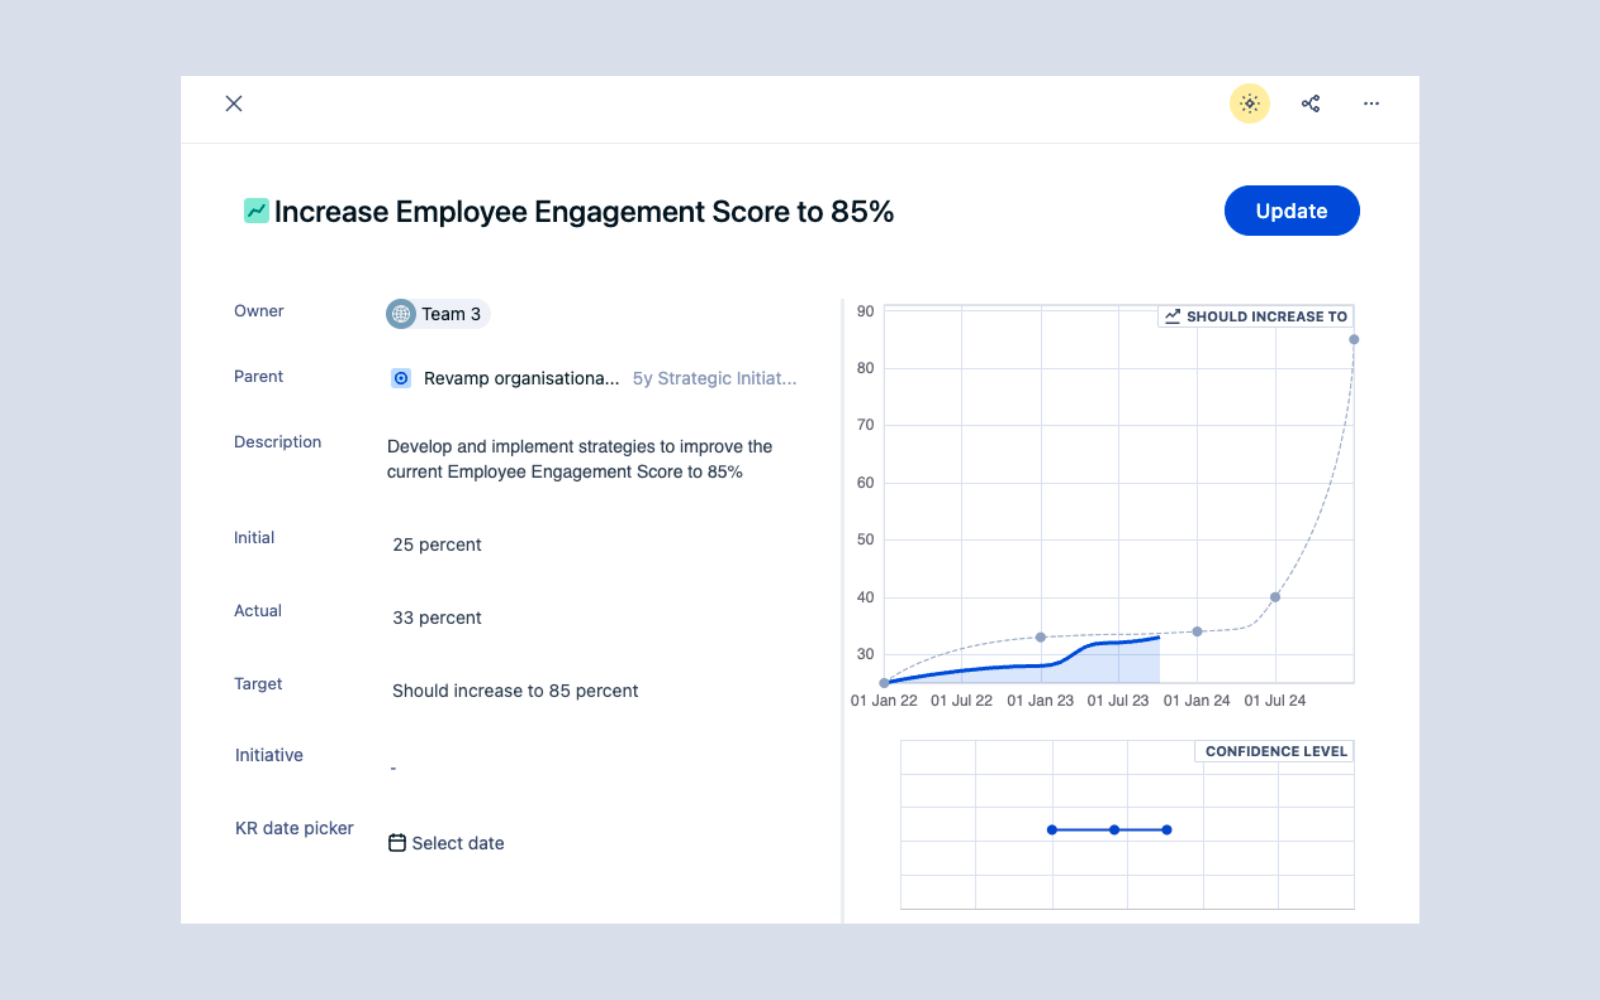1600x1000 pixels.
Task: Open the share/alignment nodes icon
Action: [x=1310, y=103]
